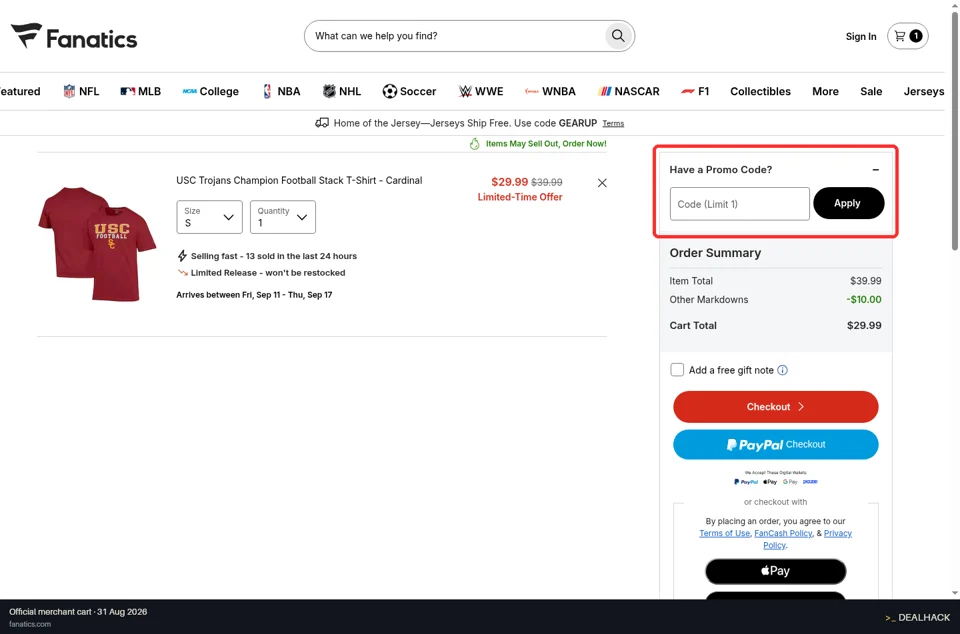Open FanCash Policy link
Screen dimensions: 960x634
tap(783, 534)
